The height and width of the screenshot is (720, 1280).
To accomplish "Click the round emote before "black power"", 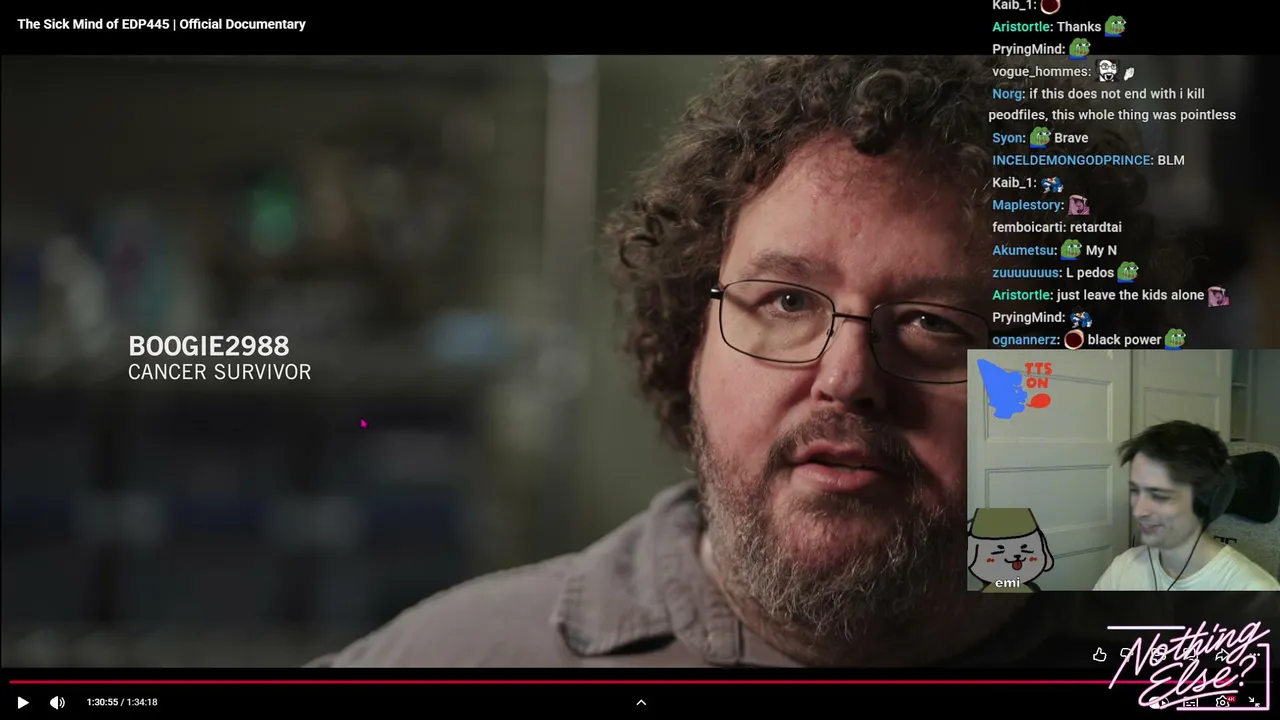I will 1074,340.
